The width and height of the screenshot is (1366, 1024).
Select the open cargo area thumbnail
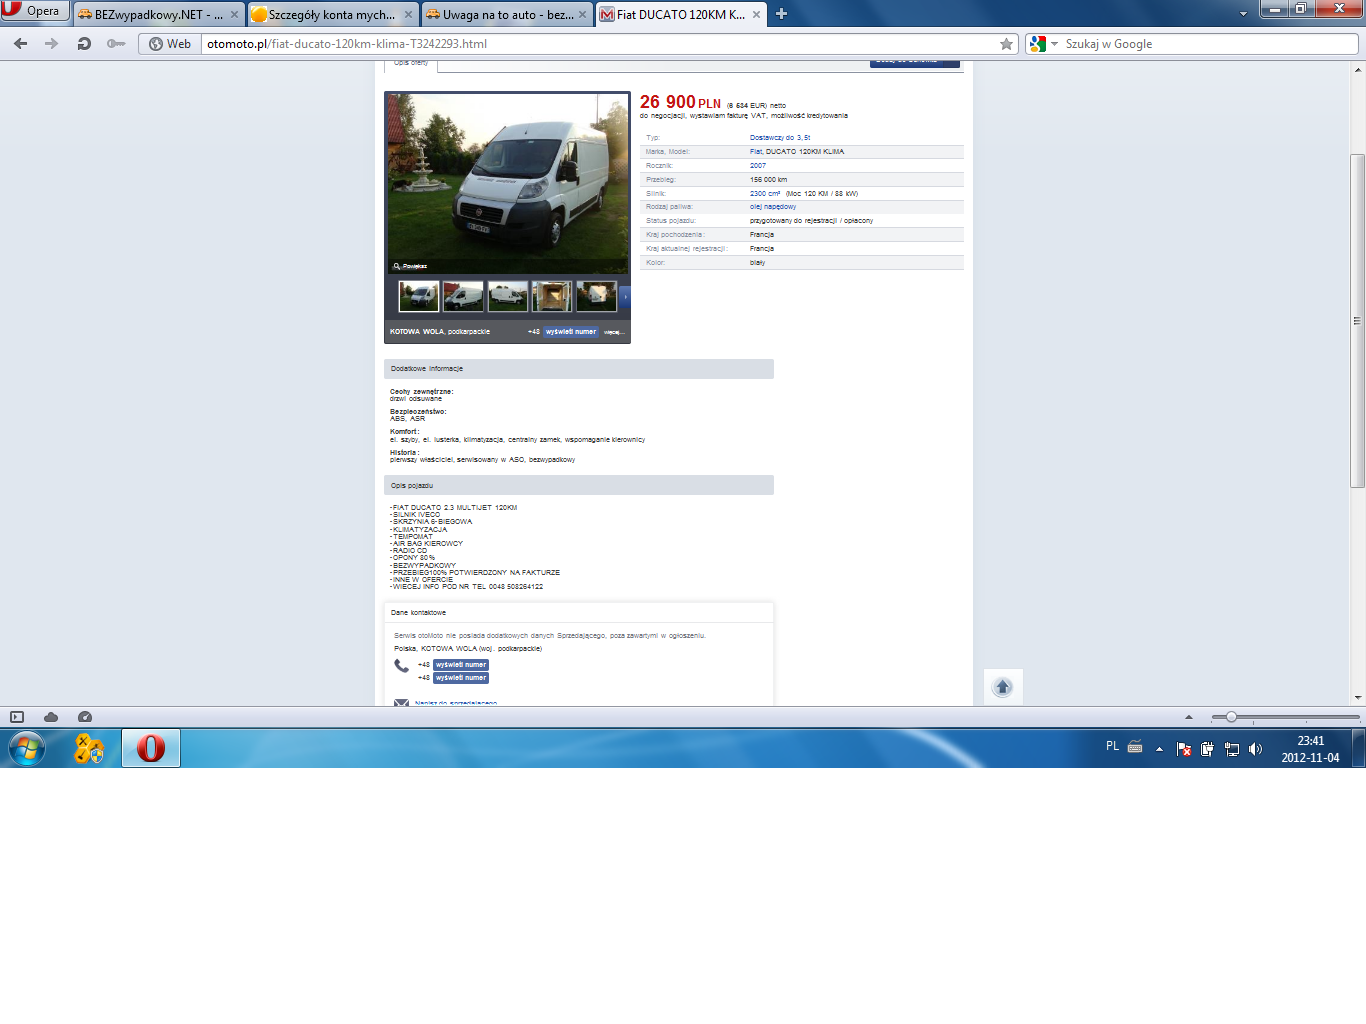[552, 296]
